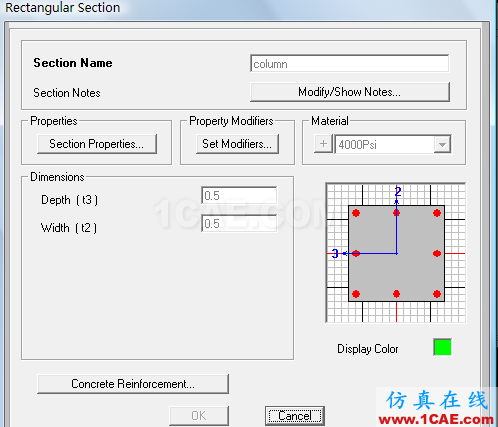The height and width of the screenshot is (427, 498).
Task: Click the plus button beside material list
Action: (323, 144)
